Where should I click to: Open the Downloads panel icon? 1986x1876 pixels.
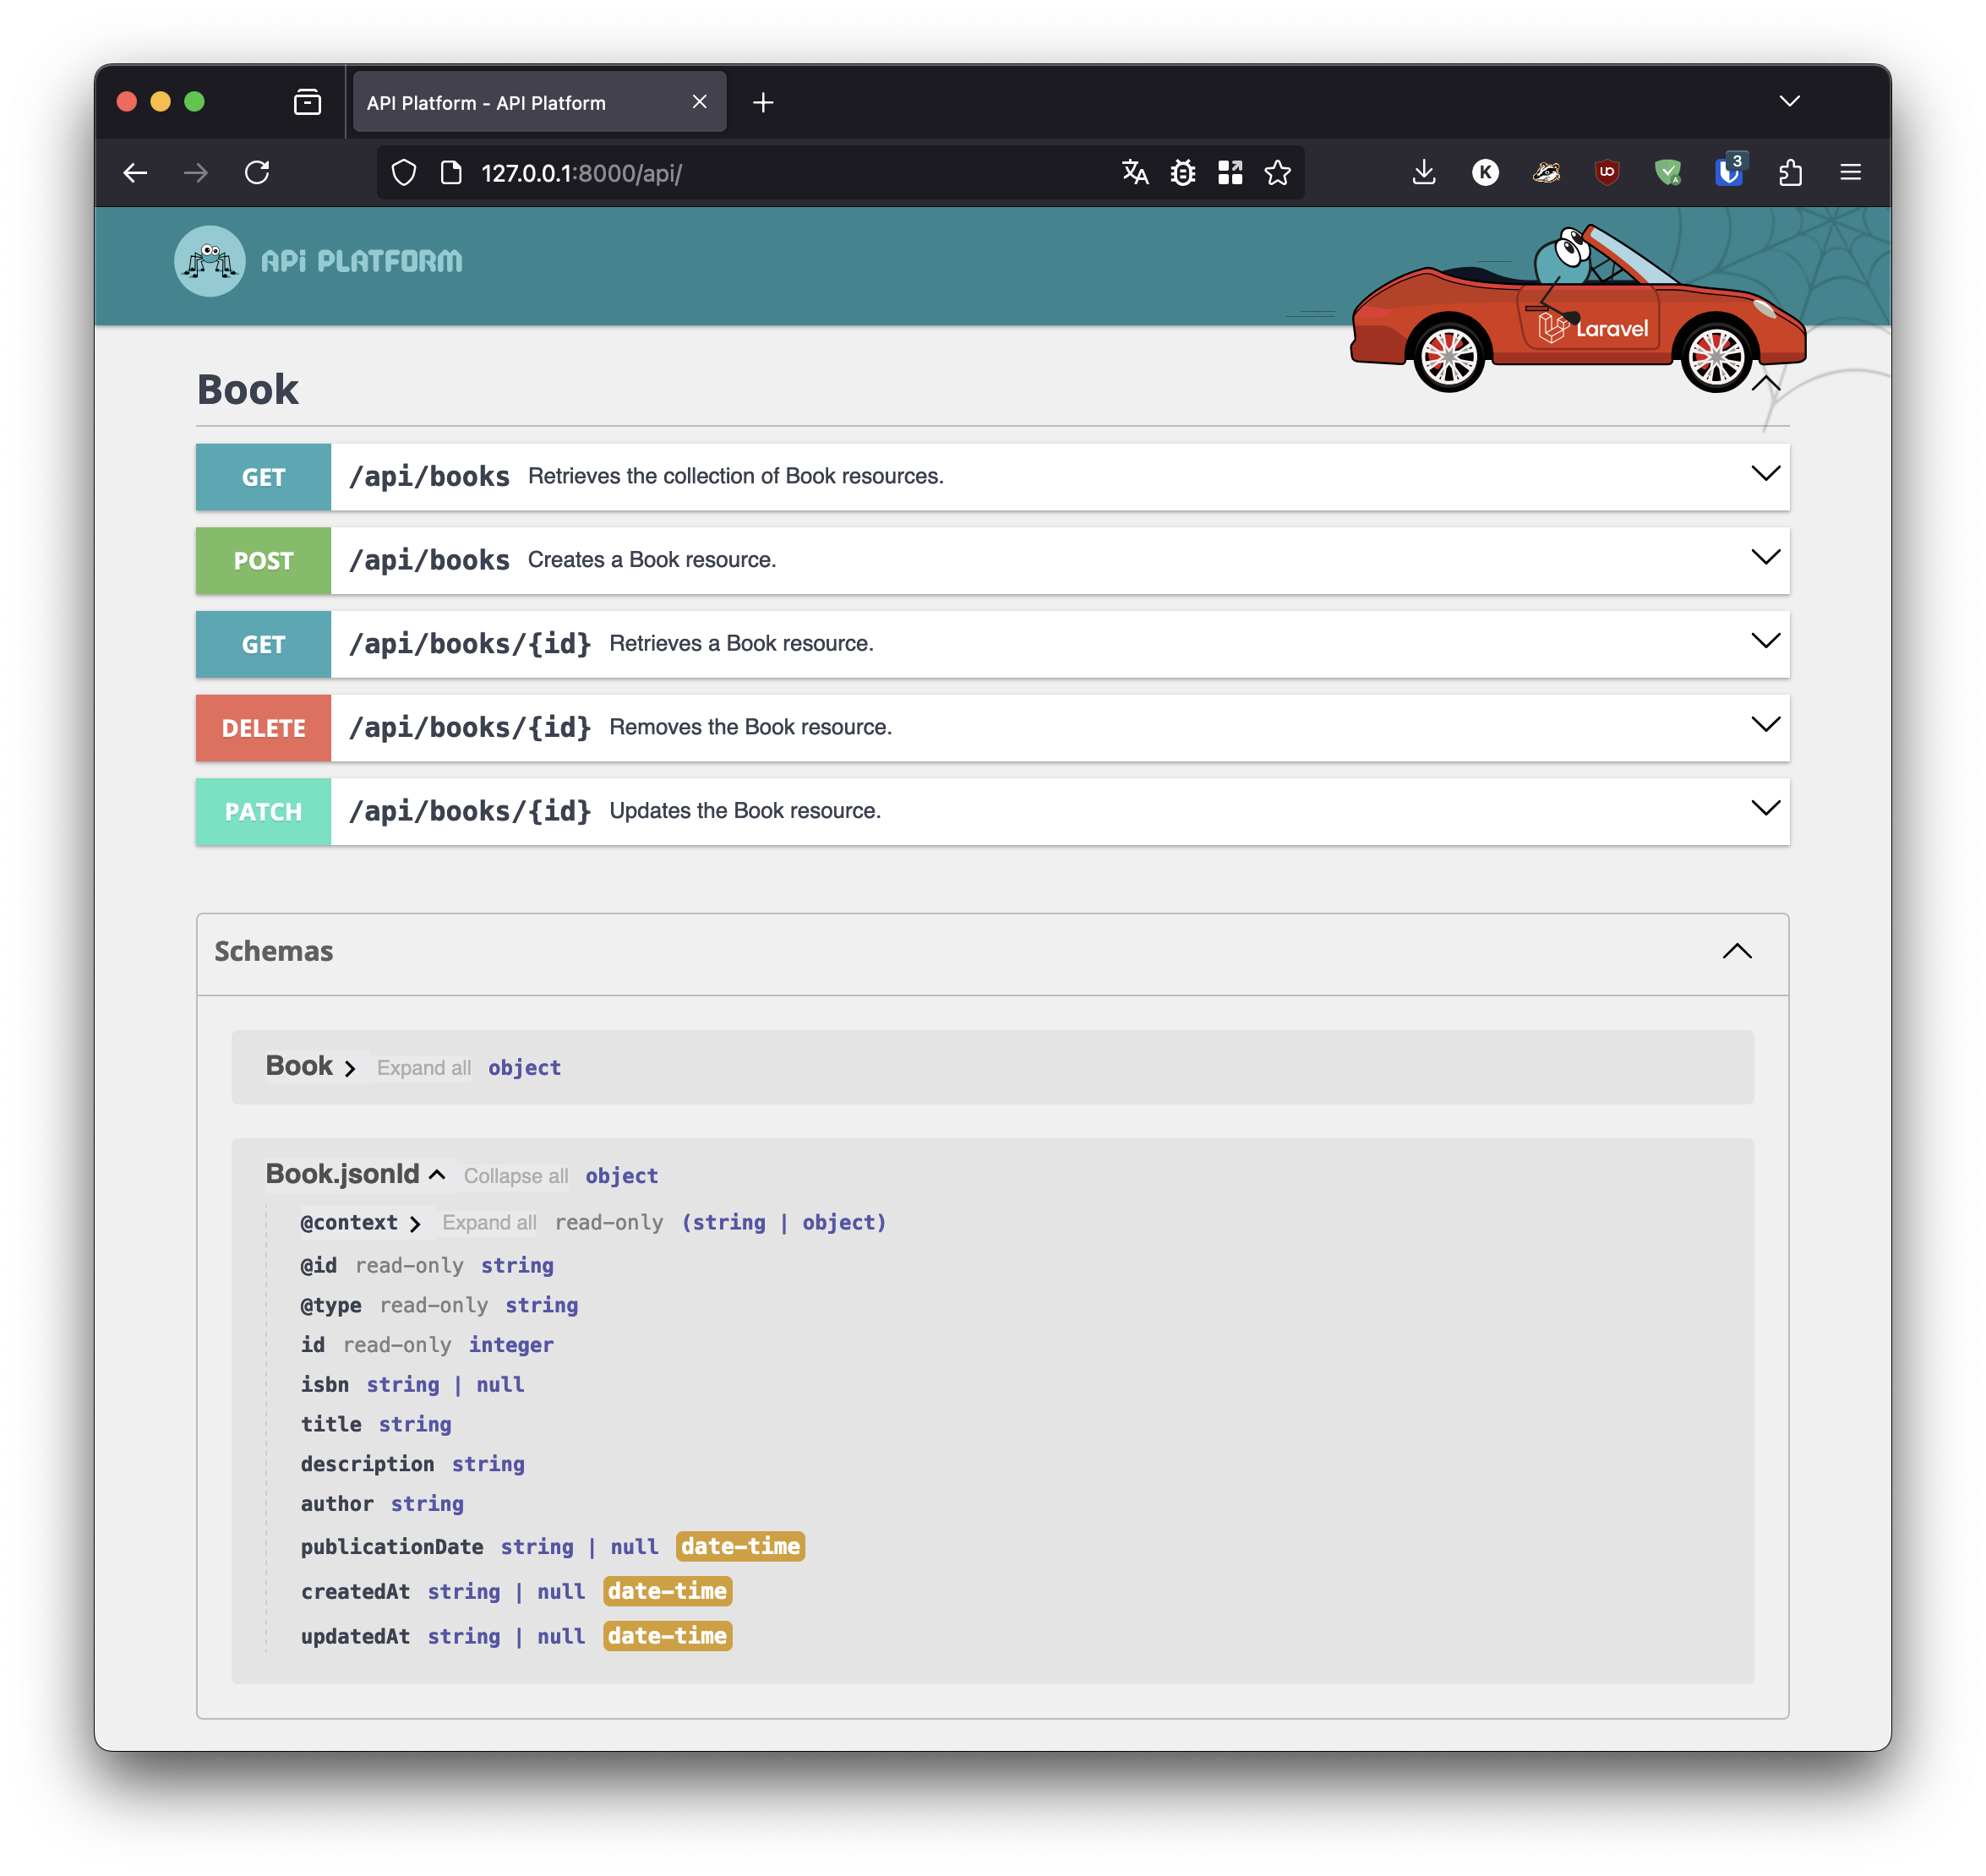pos(1423,172)
